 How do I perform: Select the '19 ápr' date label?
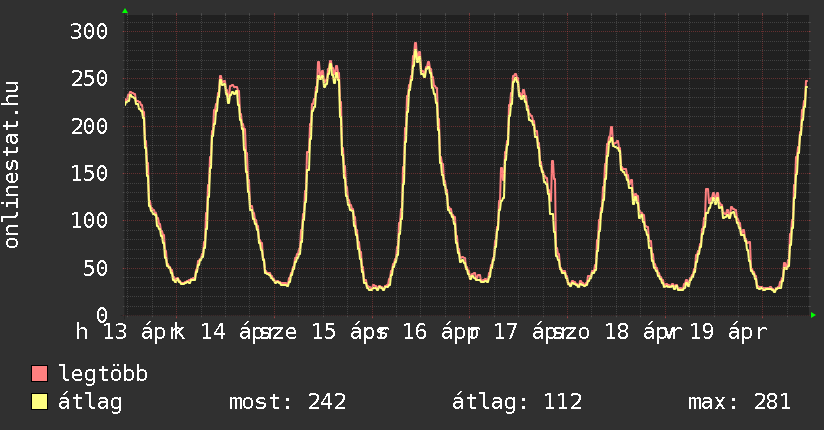tap(728, 331)
